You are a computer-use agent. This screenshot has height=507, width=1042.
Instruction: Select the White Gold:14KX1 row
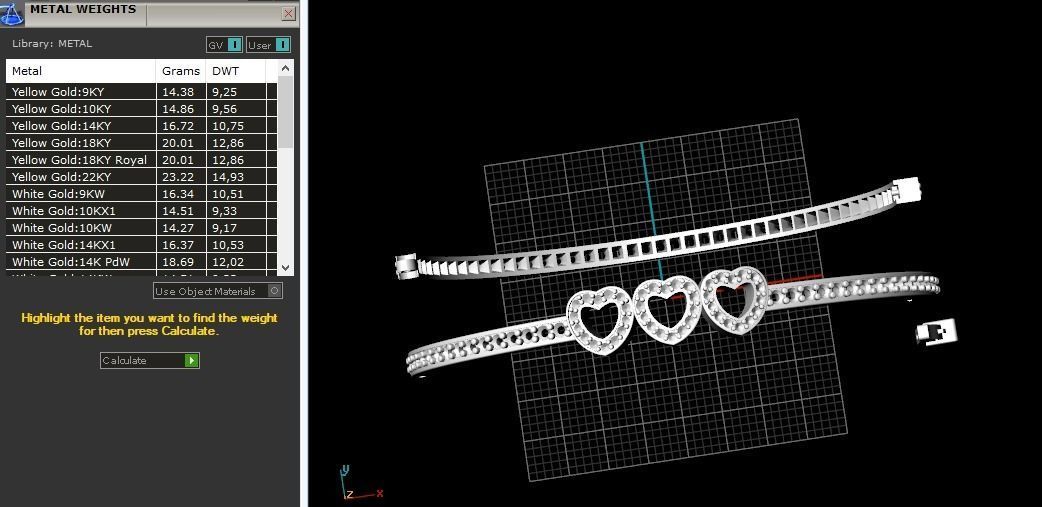(142, 245)
